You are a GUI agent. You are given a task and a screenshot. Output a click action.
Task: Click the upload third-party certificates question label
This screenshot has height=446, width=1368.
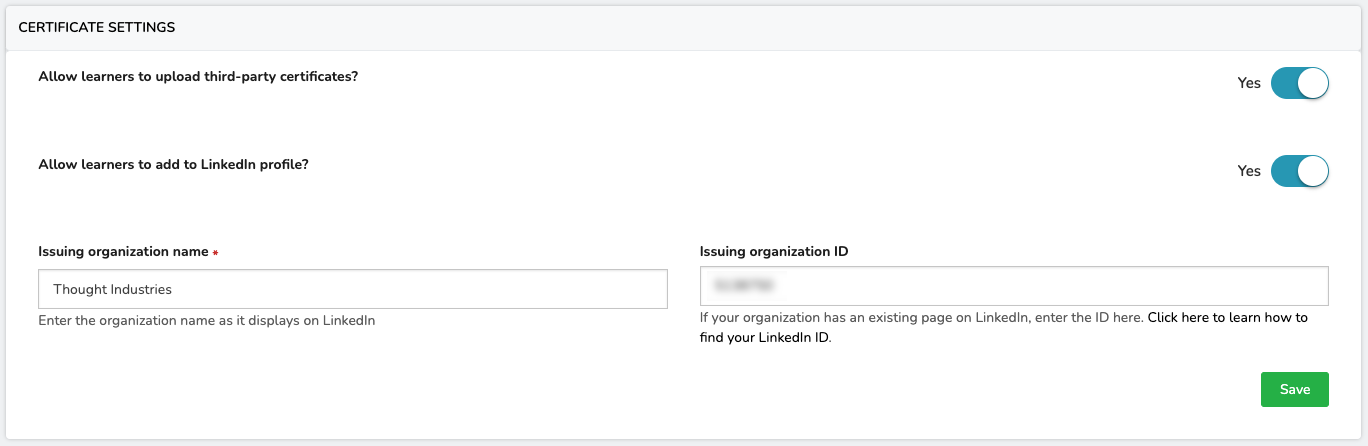click(198, 76)
